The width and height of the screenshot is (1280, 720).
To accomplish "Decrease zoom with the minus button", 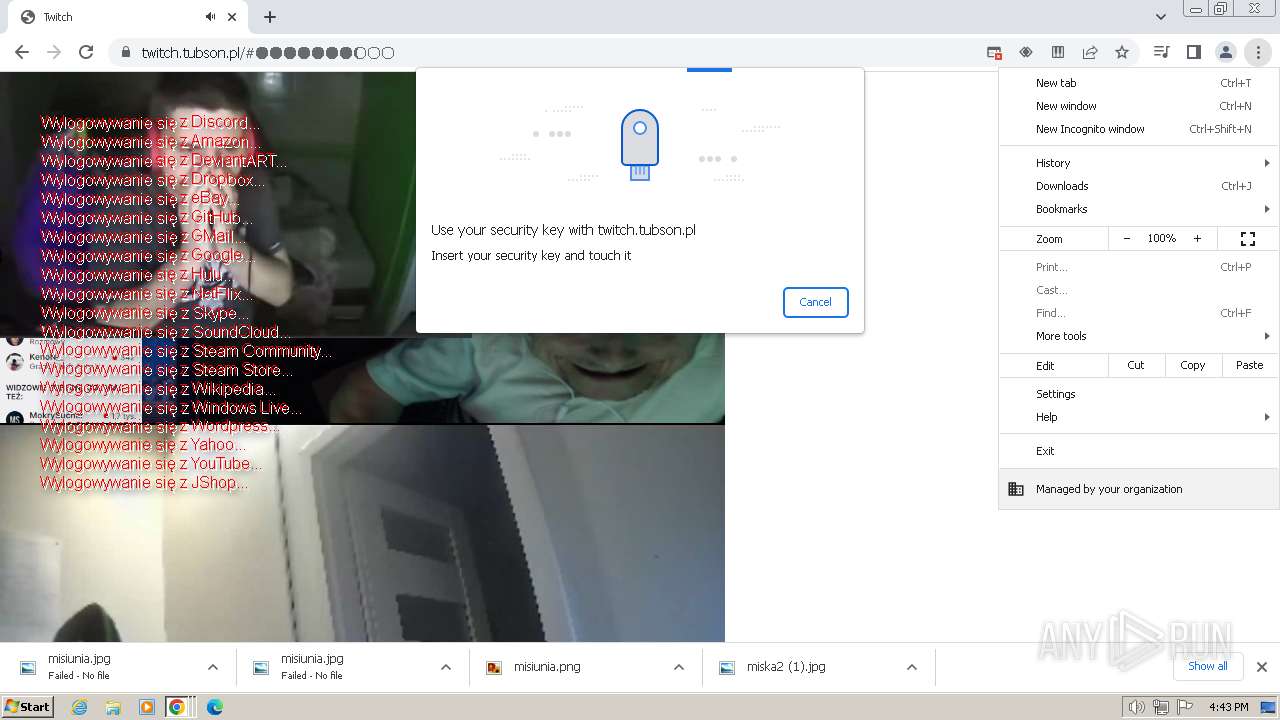I will tap(1127, 239).
